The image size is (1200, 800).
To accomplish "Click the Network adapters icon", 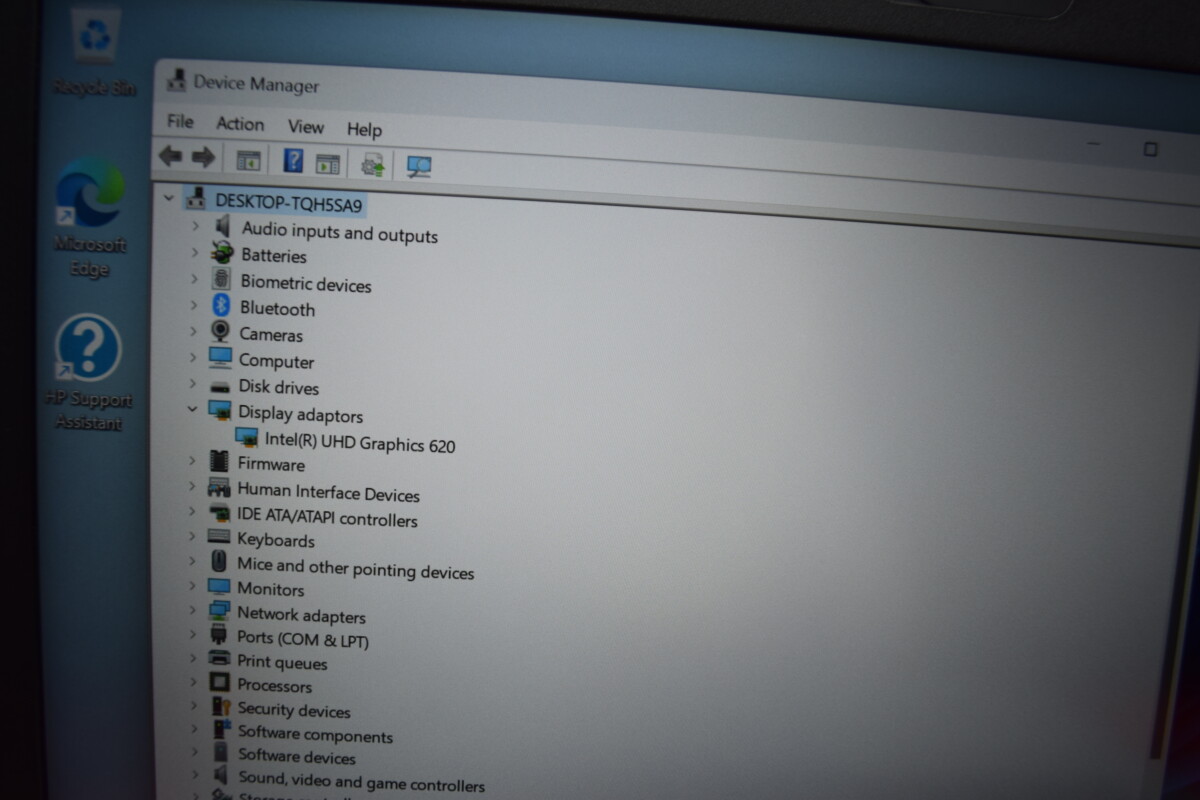I will 218,611.
